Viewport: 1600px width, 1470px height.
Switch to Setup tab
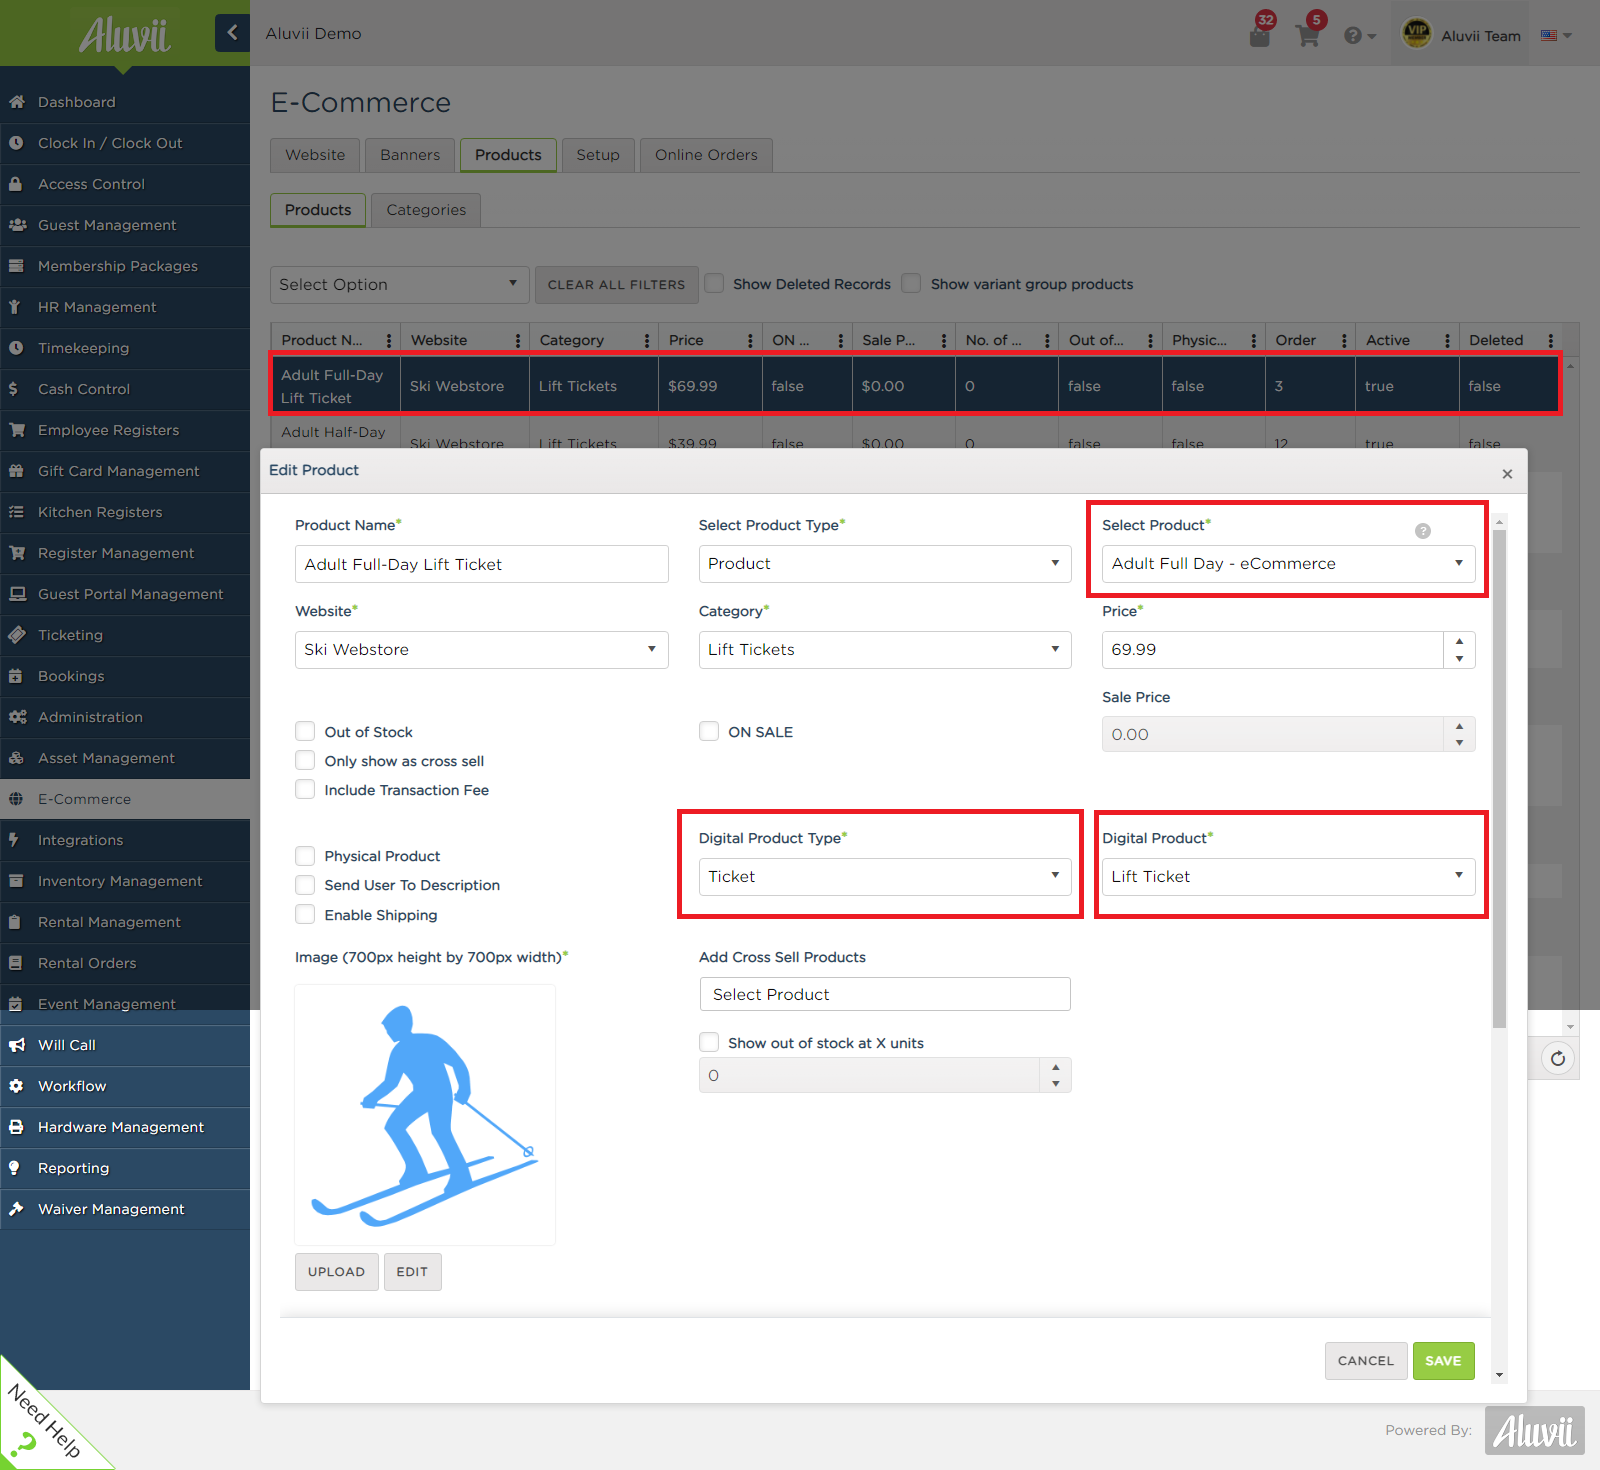tap(598, 155)
